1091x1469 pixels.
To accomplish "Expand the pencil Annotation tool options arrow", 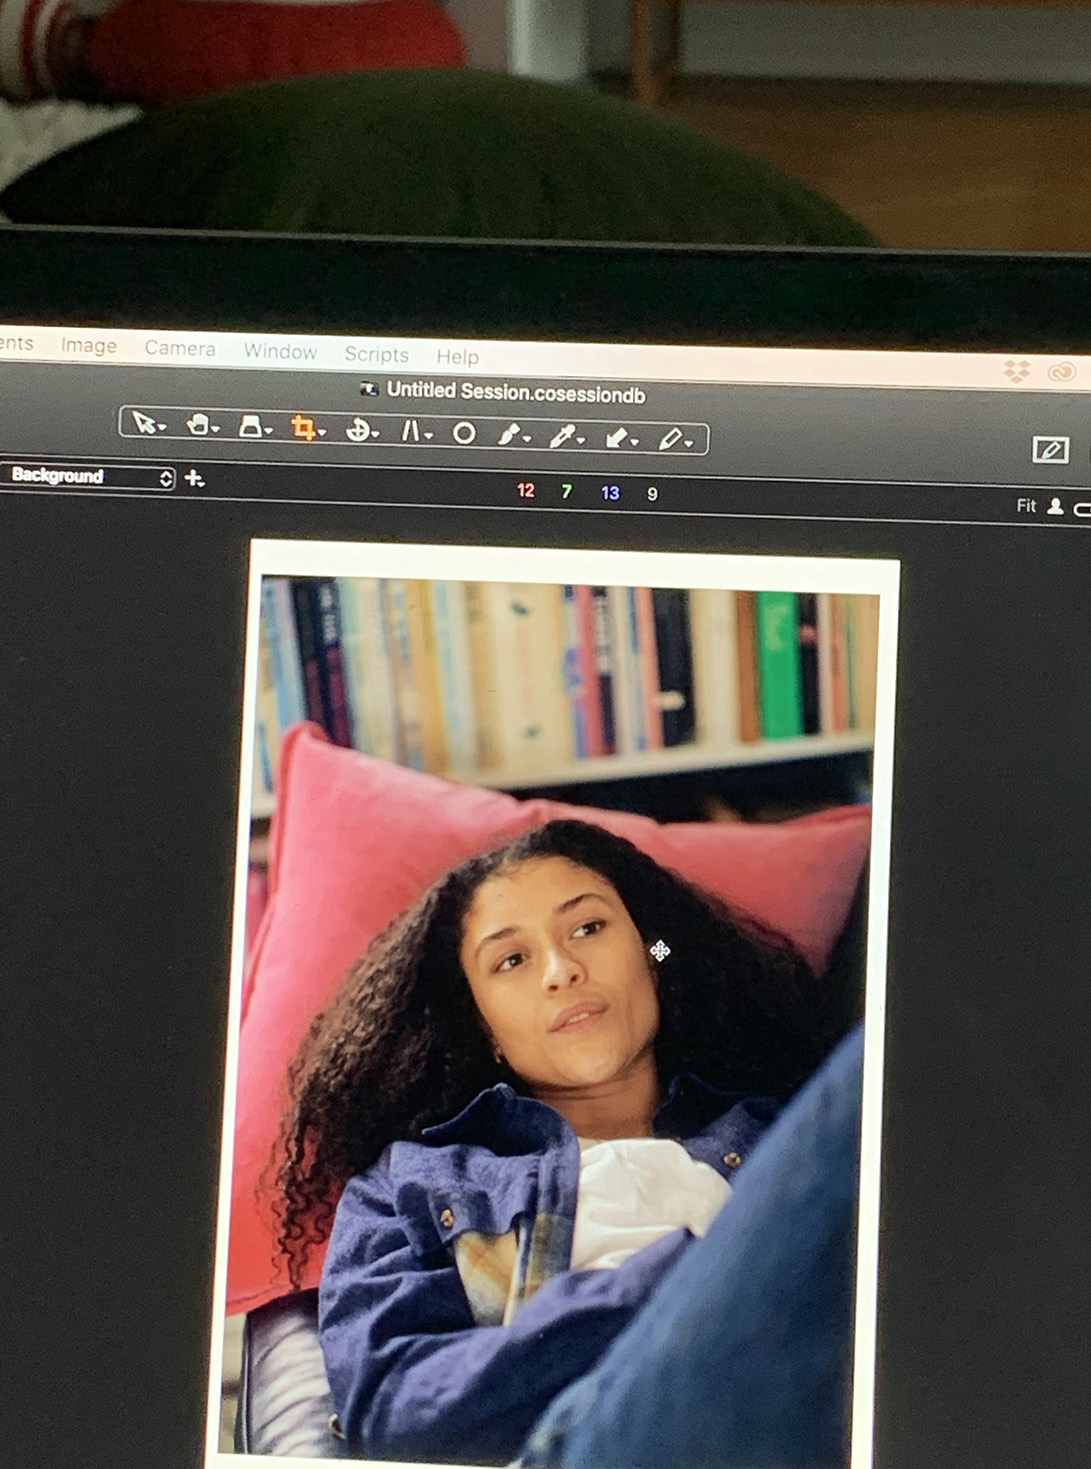I will 689,443.
